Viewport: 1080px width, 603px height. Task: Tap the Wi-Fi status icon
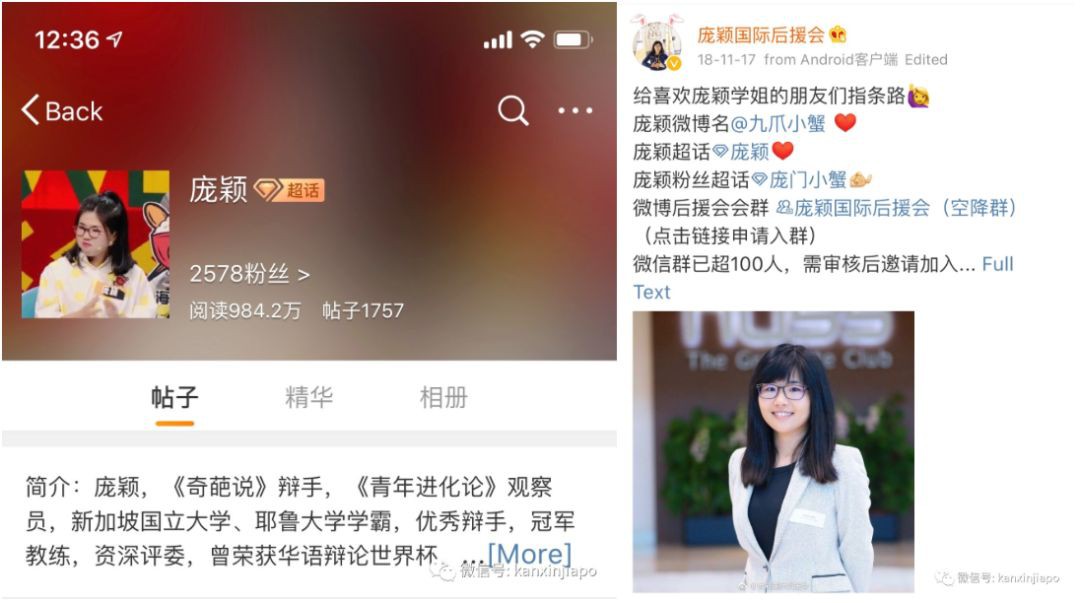532,39
